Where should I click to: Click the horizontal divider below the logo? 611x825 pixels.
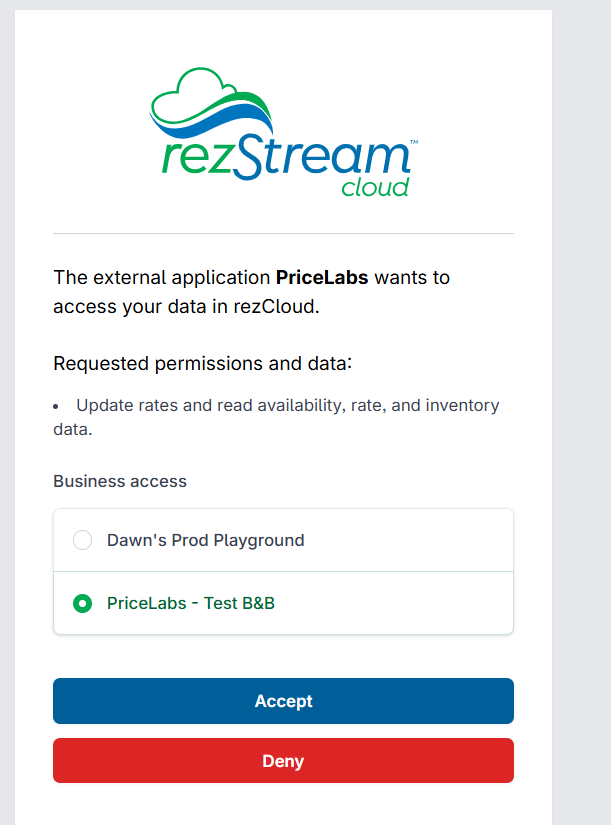pyautogui.click(x=283, y=233)
